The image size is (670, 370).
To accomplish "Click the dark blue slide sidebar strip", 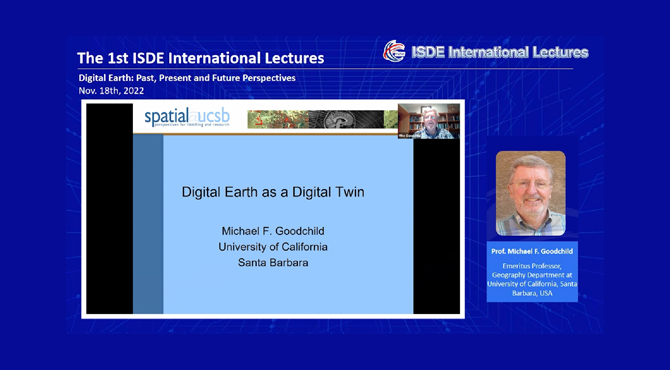I will click(x=148, y=224).
